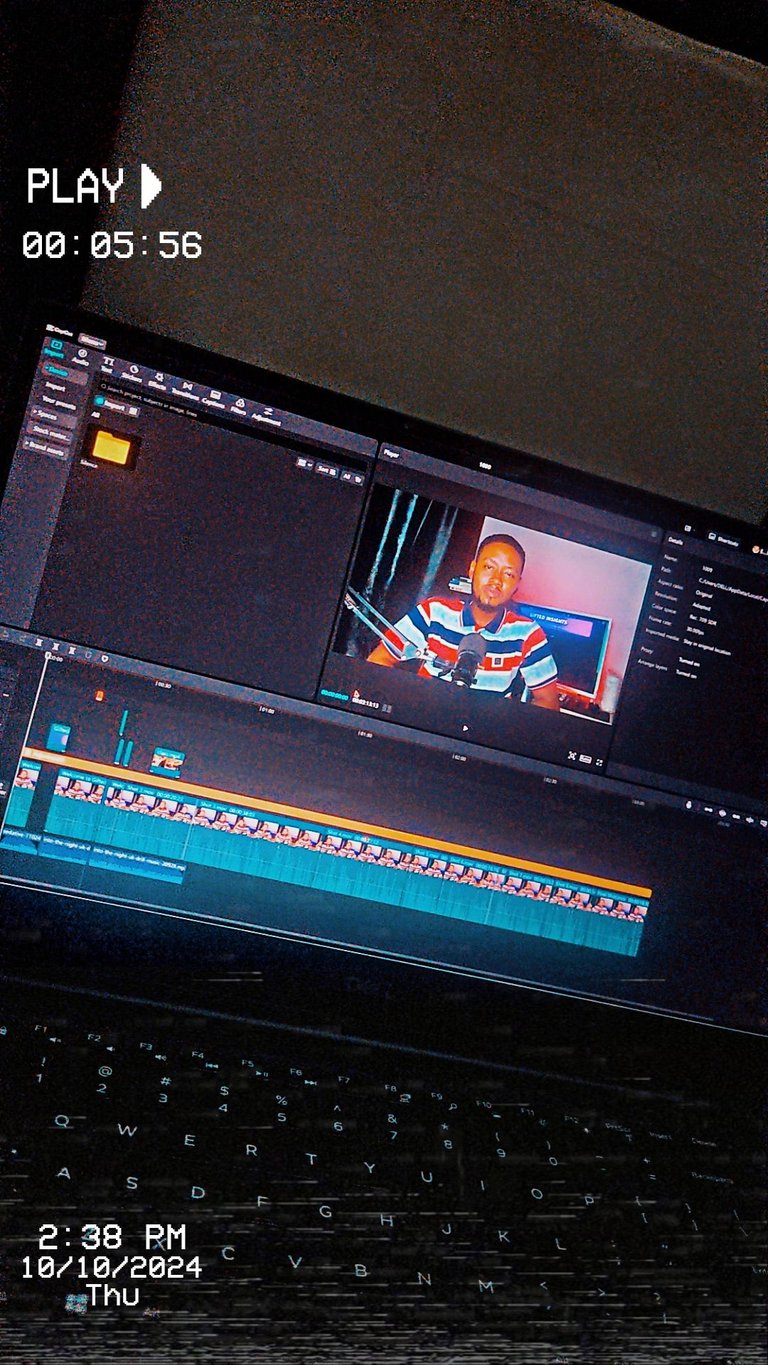Select the Details panel tab
Image resolution: width=768 pixels, height=1365 pixels.
pyautogui.click(x=675, y=541)
